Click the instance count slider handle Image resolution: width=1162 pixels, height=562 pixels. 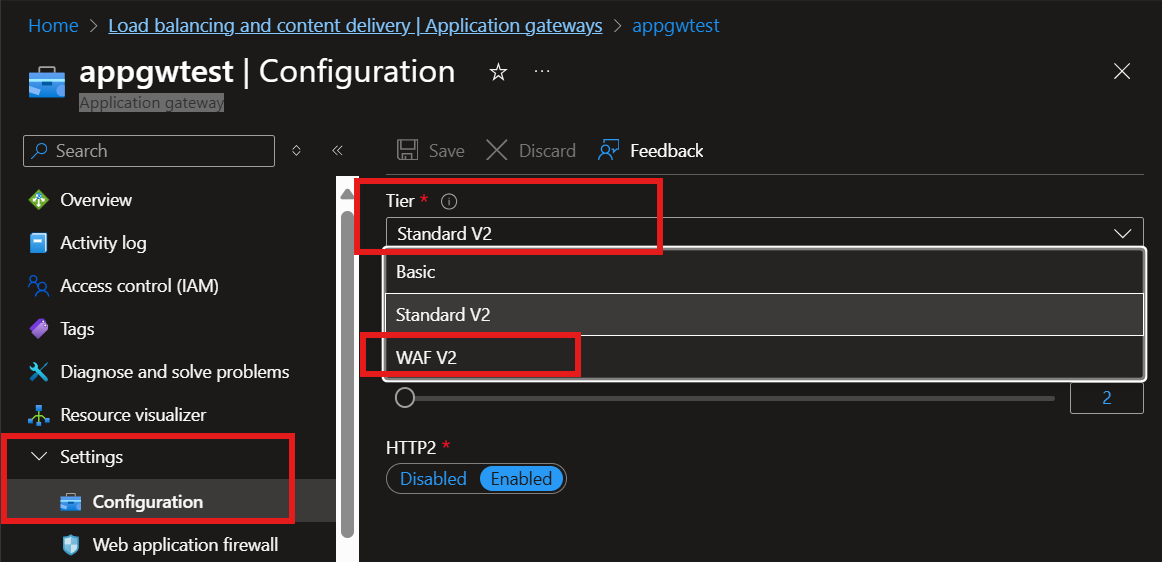point(405,398)
